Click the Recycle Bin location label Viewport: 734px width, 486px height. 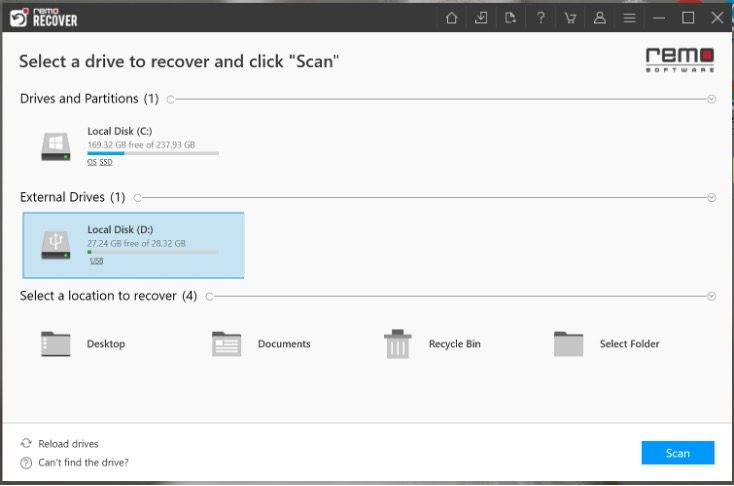455,344
